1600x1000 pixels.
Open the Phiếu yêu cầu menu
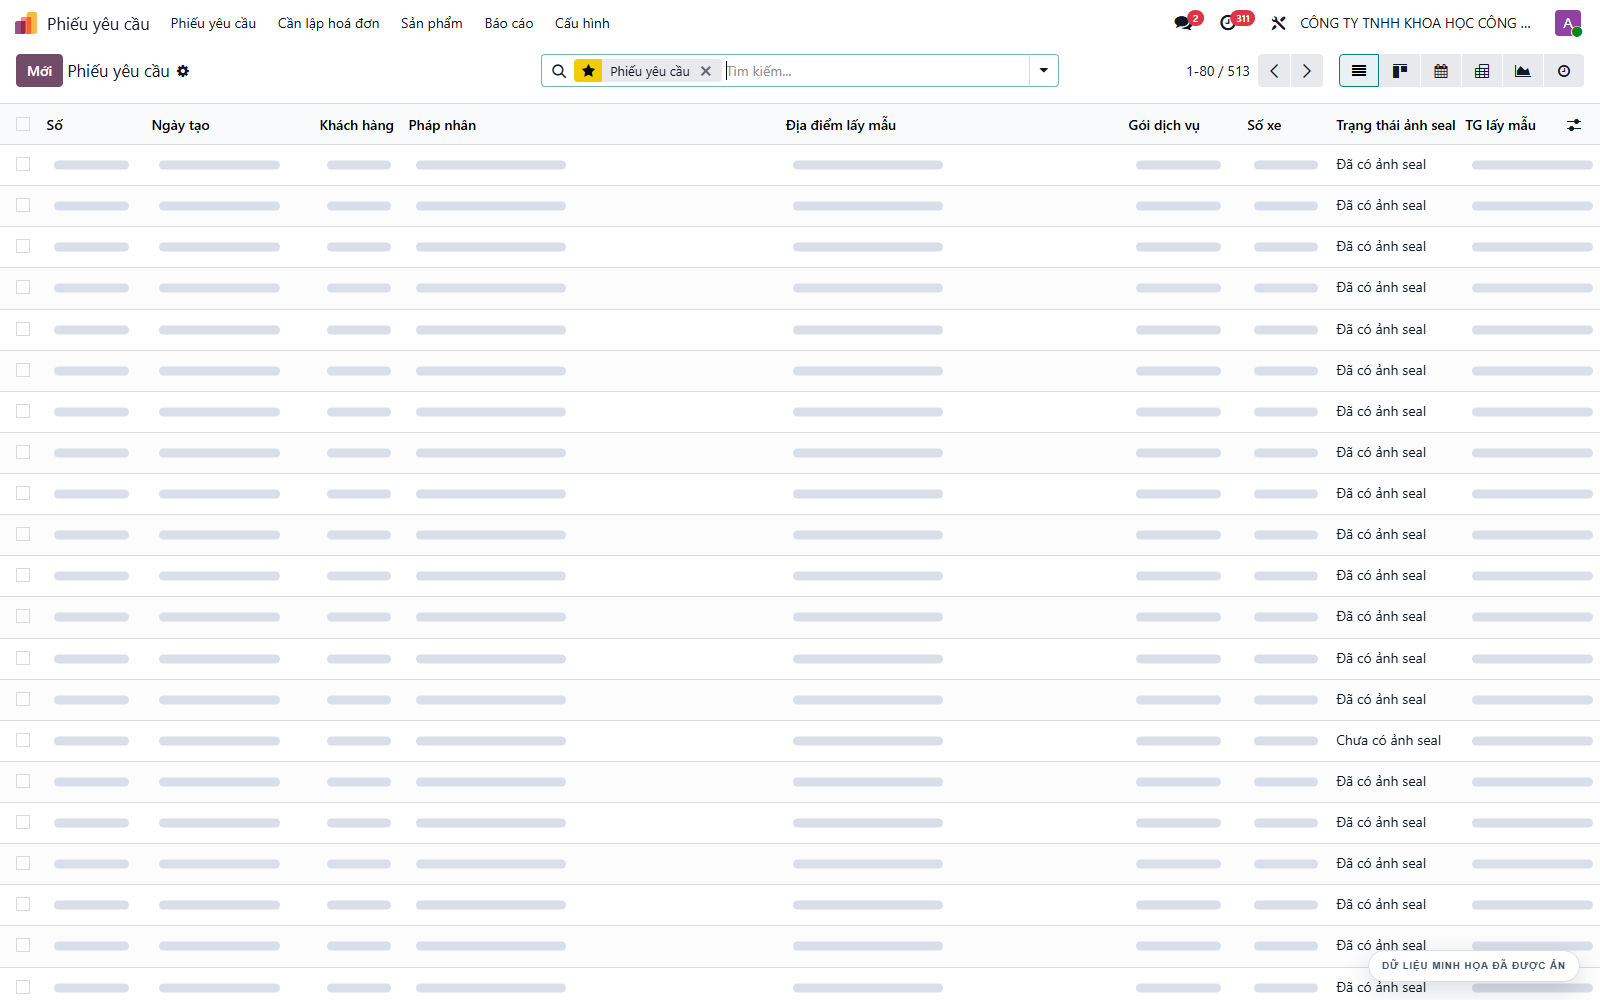(x=213, y=23)
